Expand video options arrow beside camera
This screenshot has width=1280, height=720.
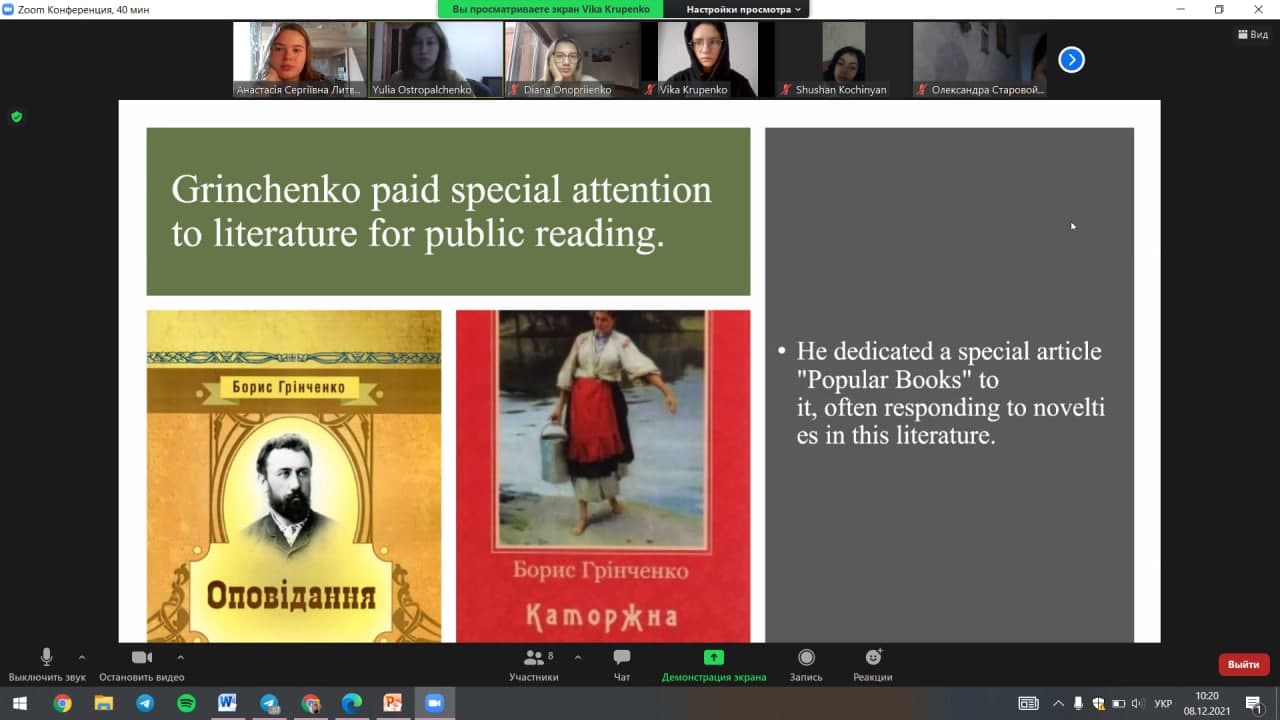(x=180, y=657)
